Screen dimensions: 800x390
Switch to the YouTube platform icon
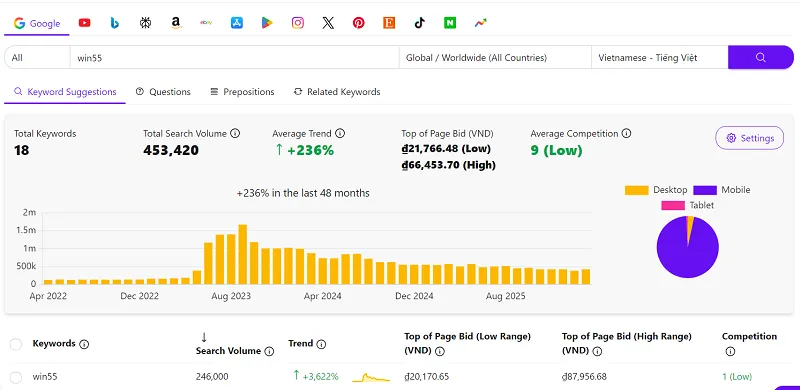coord(85,23)
